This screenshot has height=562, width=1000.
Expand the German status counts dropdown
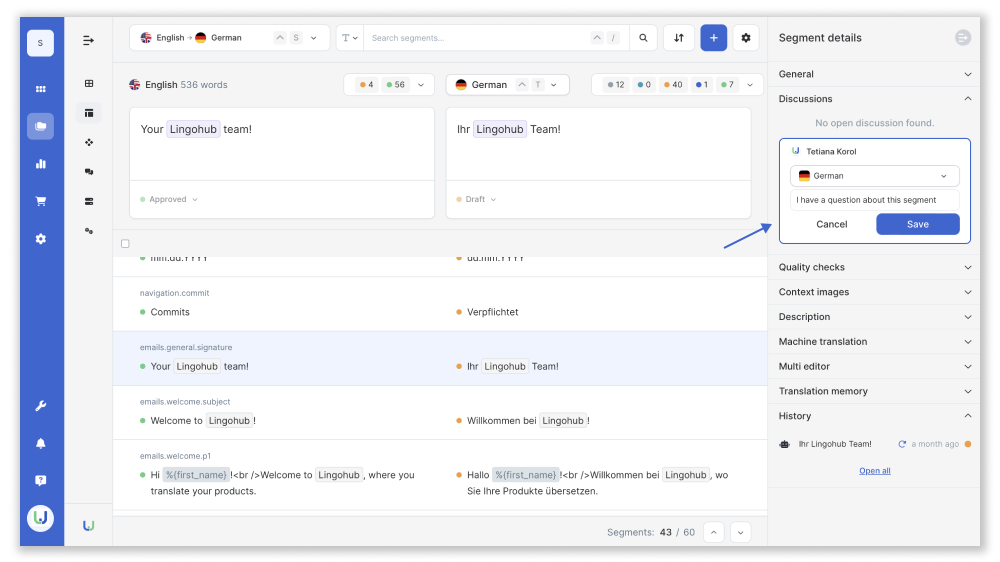click(x=677, y=84)
